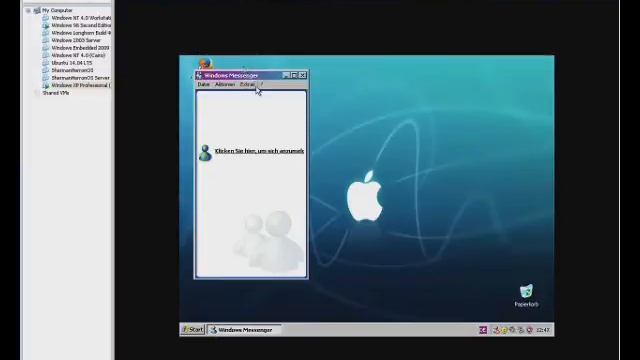The image size is (640, 360).
Task: Open the Datei menu in Messenger
Action: coord(203,84)
